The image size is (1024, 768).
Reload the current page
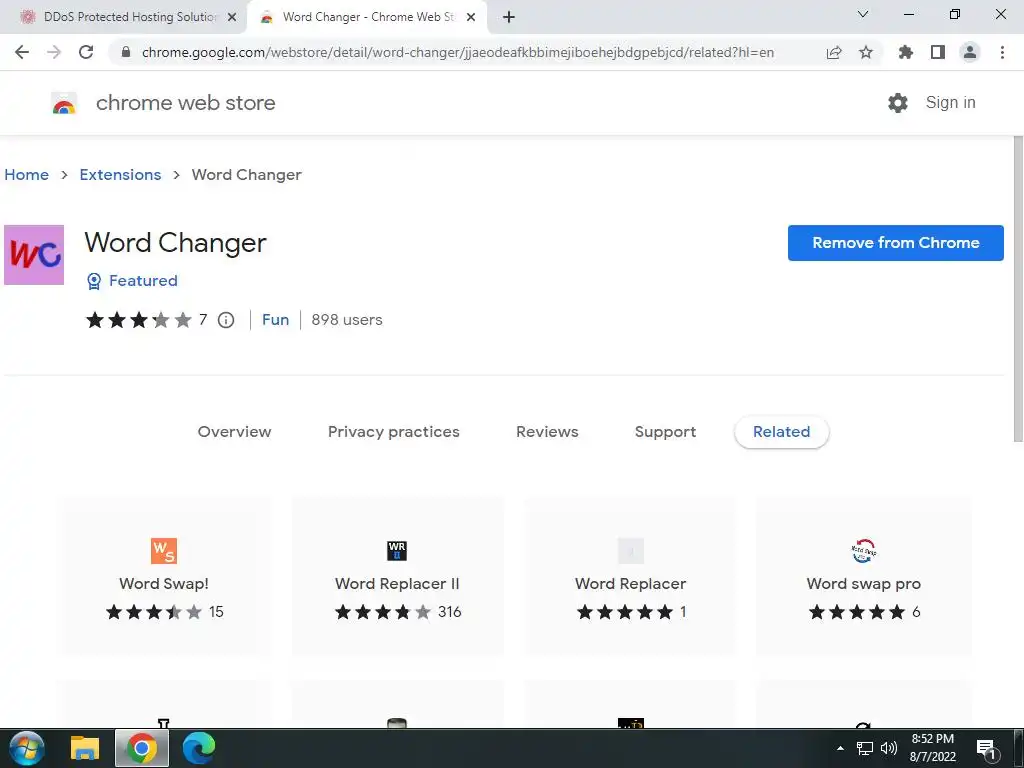(86, 52)
